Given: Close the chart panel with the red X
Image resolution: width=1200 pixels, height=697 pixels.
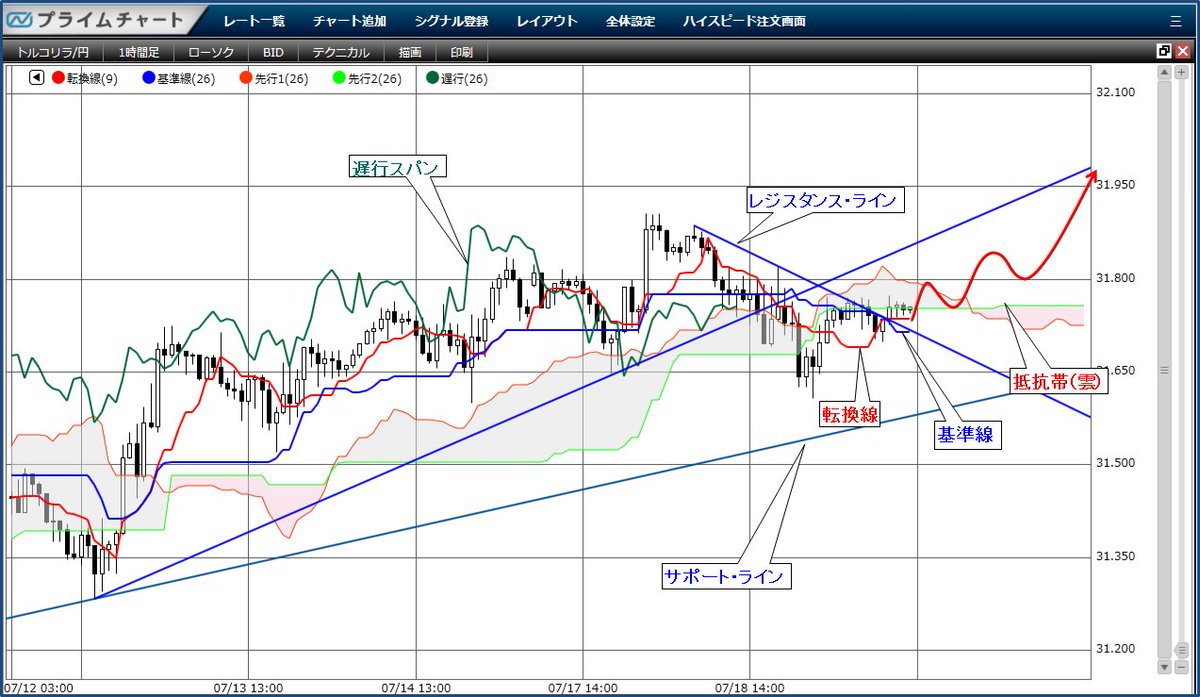Looking at the screenshot, I should click(x=1181, y=51).
